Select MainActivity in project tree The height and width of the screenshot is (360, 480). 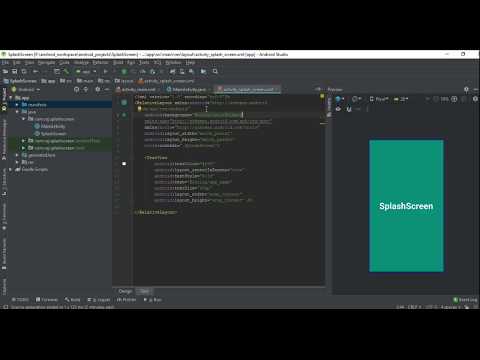click(x=50, y=126)
